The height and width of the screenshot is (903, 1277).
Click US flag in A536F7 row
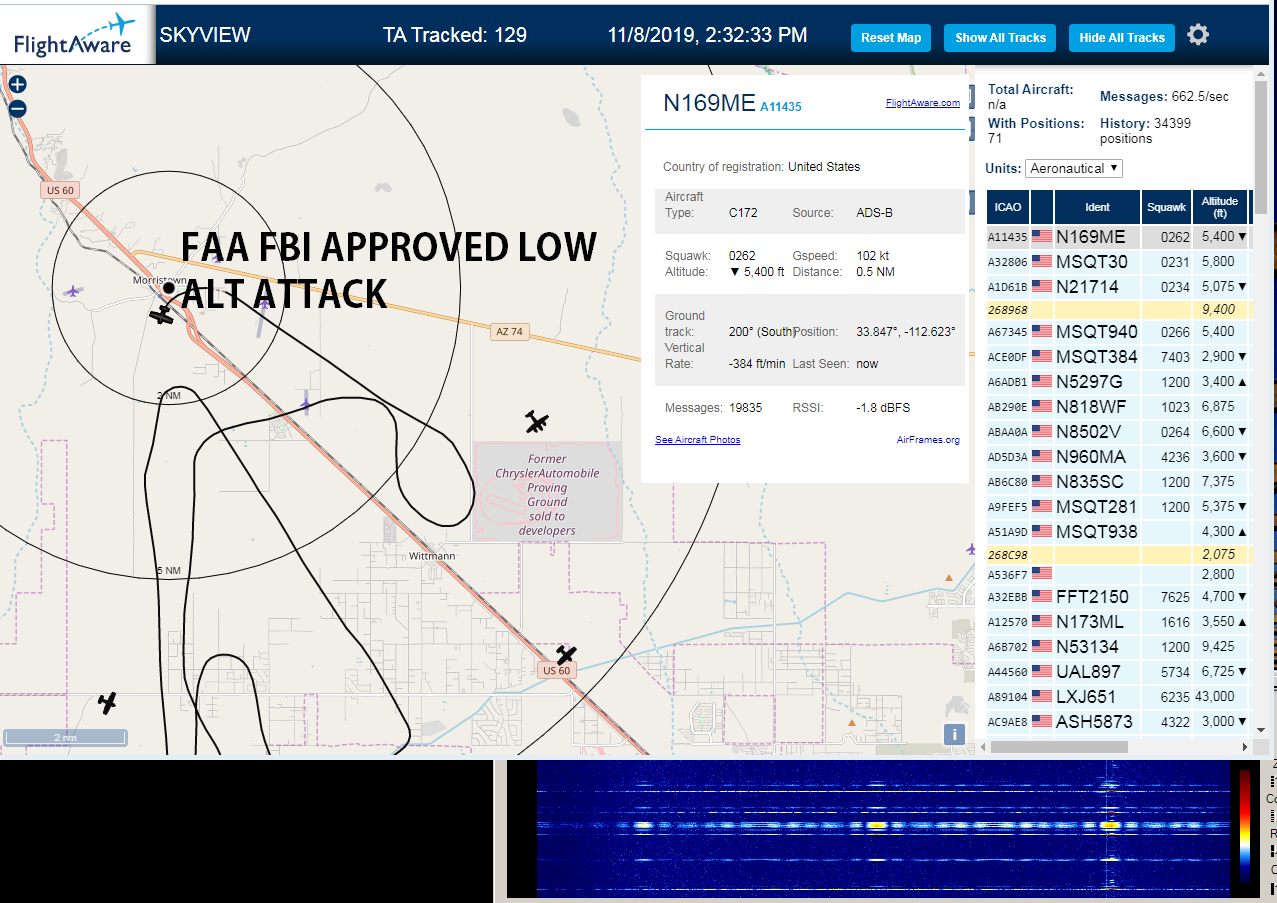[1042, 573]
